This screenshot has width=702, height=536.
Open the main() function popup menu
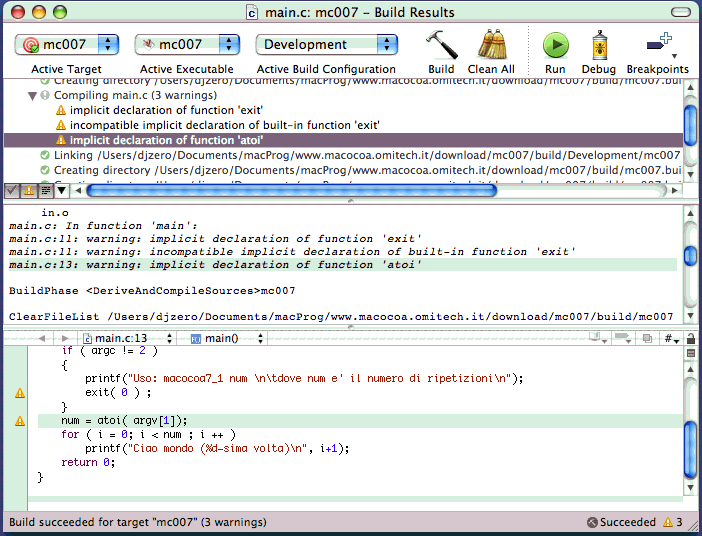click(227, 339)
